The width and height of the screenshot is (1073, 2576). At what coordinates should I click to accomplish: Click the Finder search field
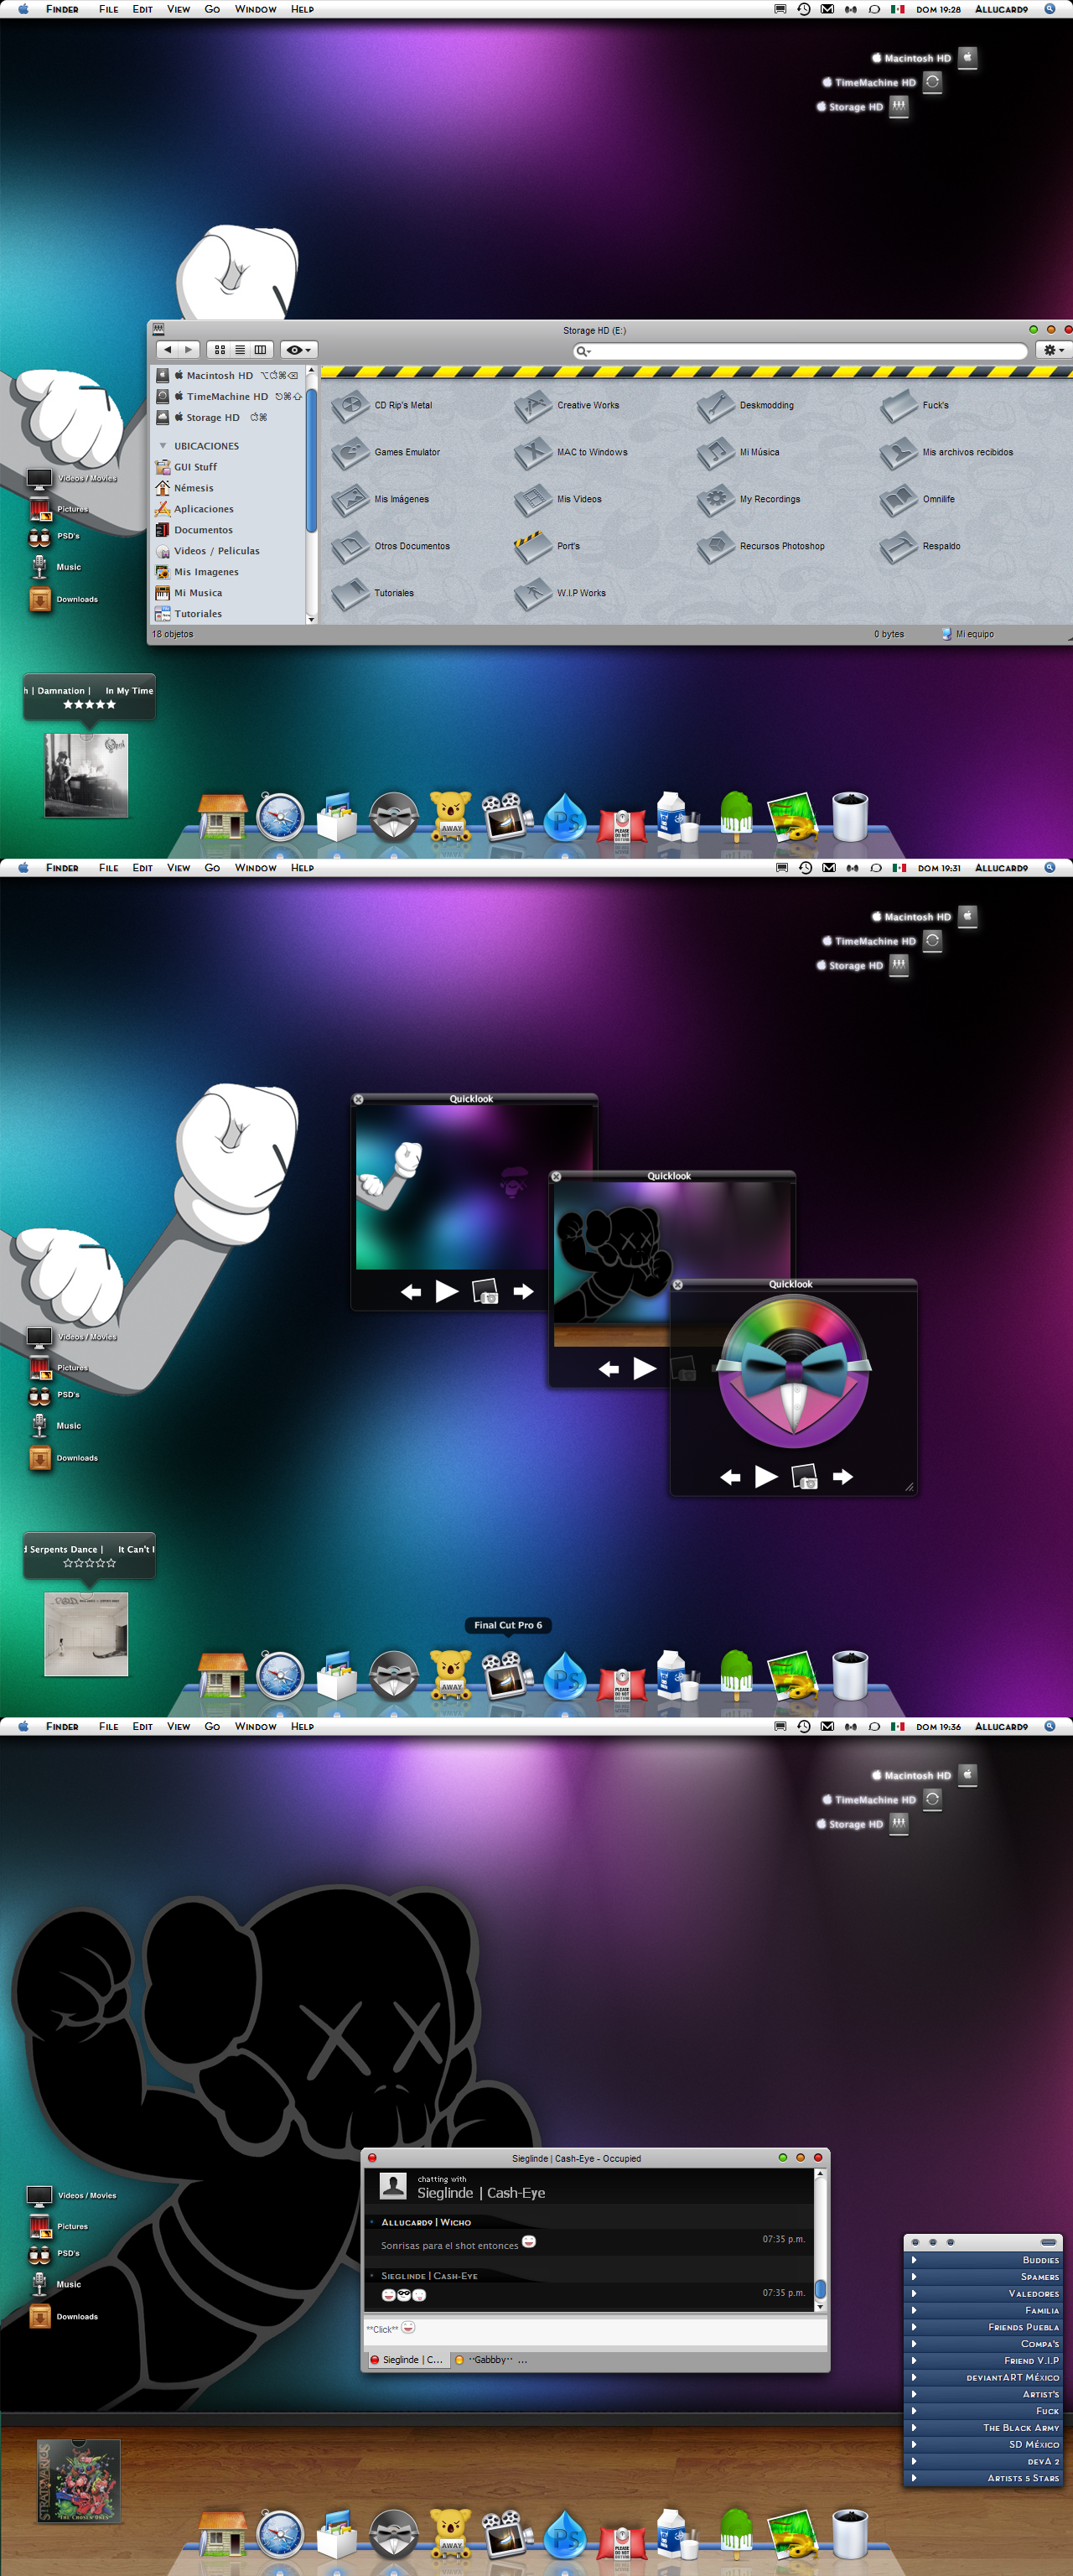click(800, 351)
